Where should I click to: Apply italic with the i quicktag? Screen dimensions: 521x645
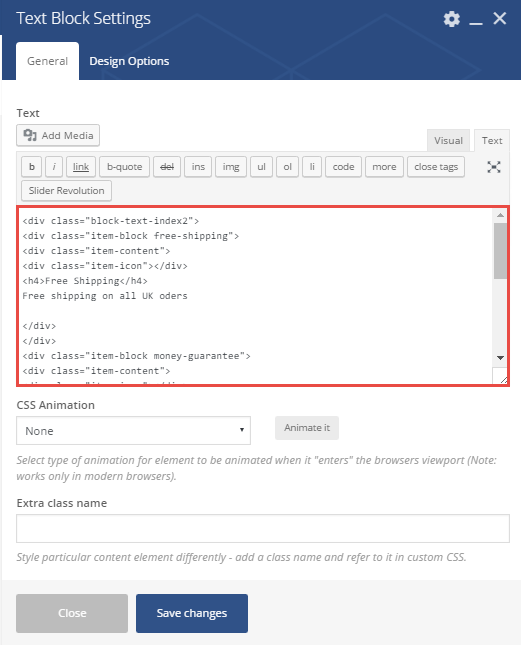pyautogui.click(x=54, y=167)
